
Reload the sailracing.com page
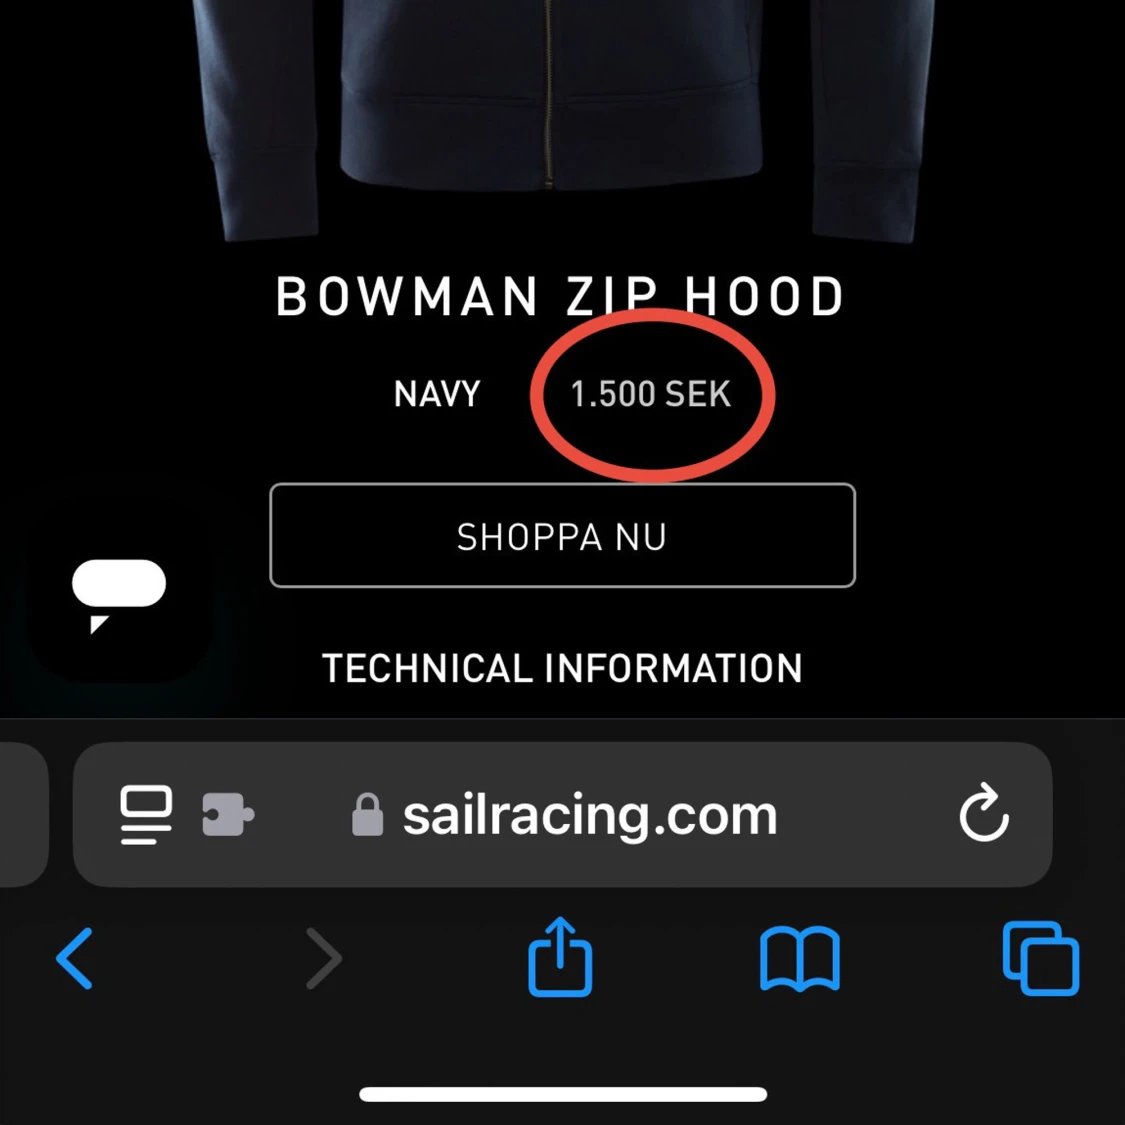coord(984,812)
